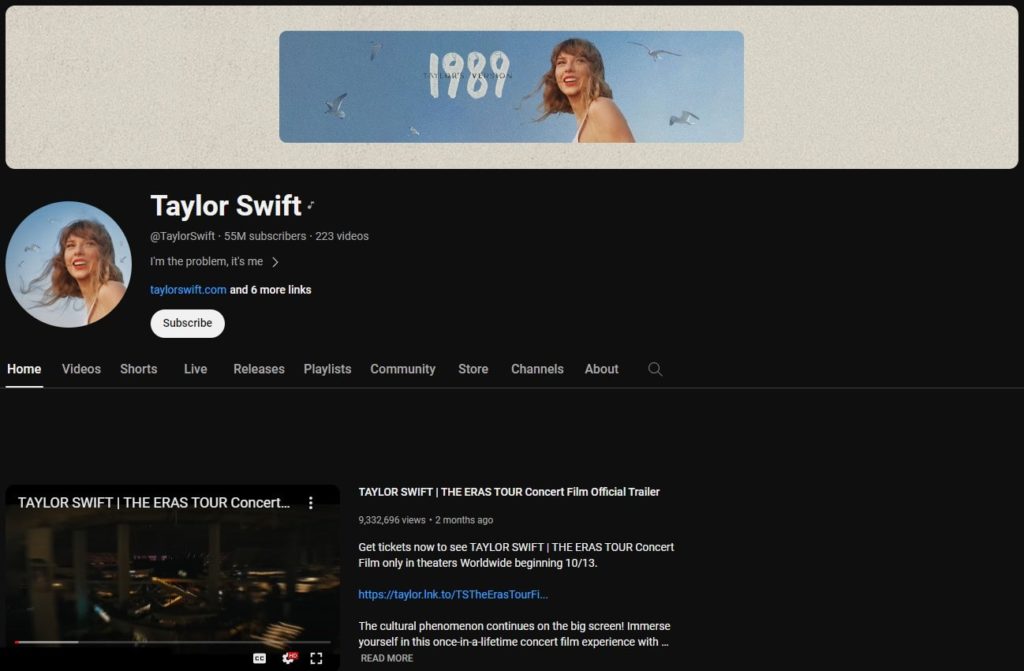Open the channel search magnifier icon
1024x671 pixels.
(655, 369)
